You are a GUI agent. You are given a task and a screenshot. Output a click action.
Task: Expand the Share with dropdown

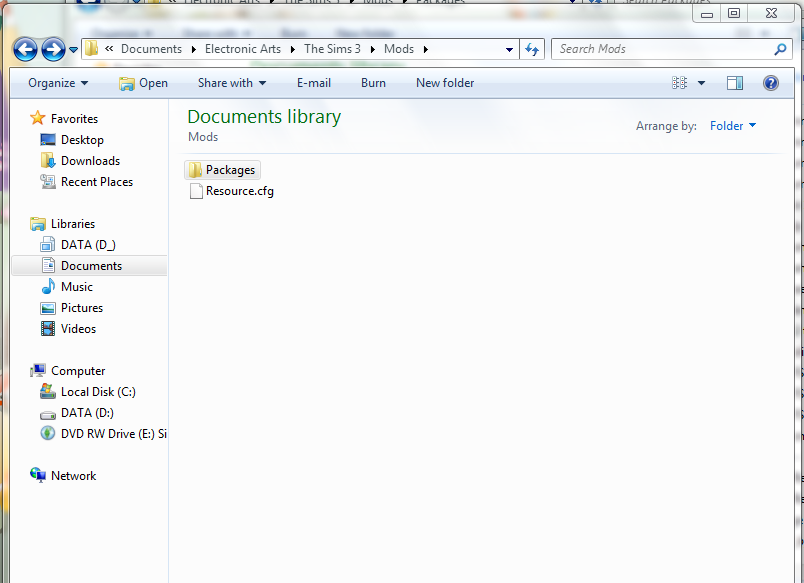coord(232,83)
